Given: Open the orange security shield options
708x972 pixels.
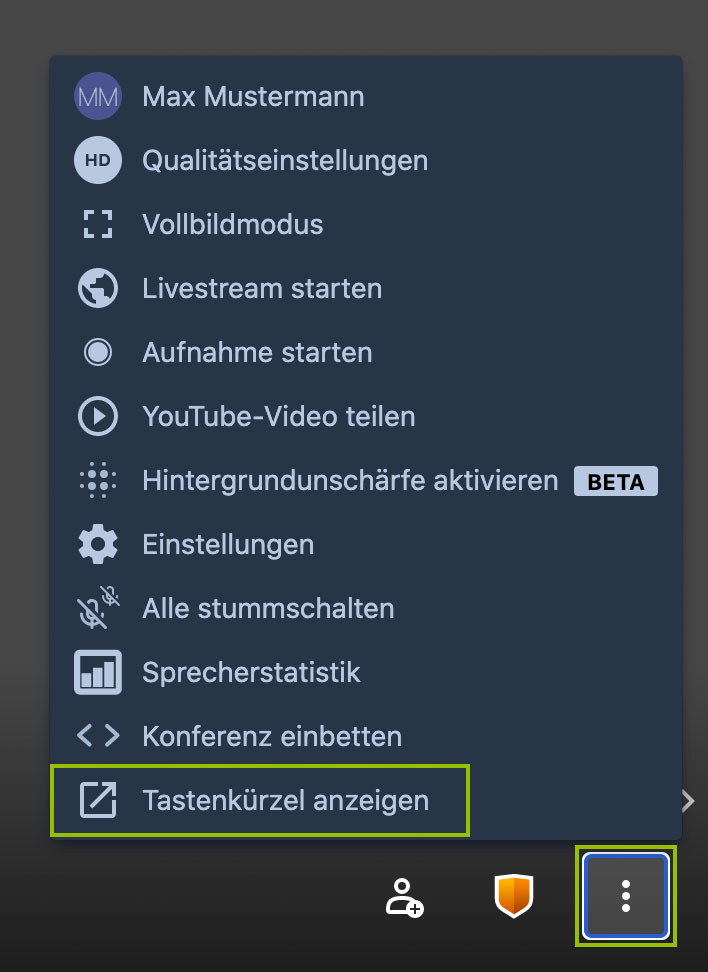Looking at the screenshot, I should click(514, 896).
